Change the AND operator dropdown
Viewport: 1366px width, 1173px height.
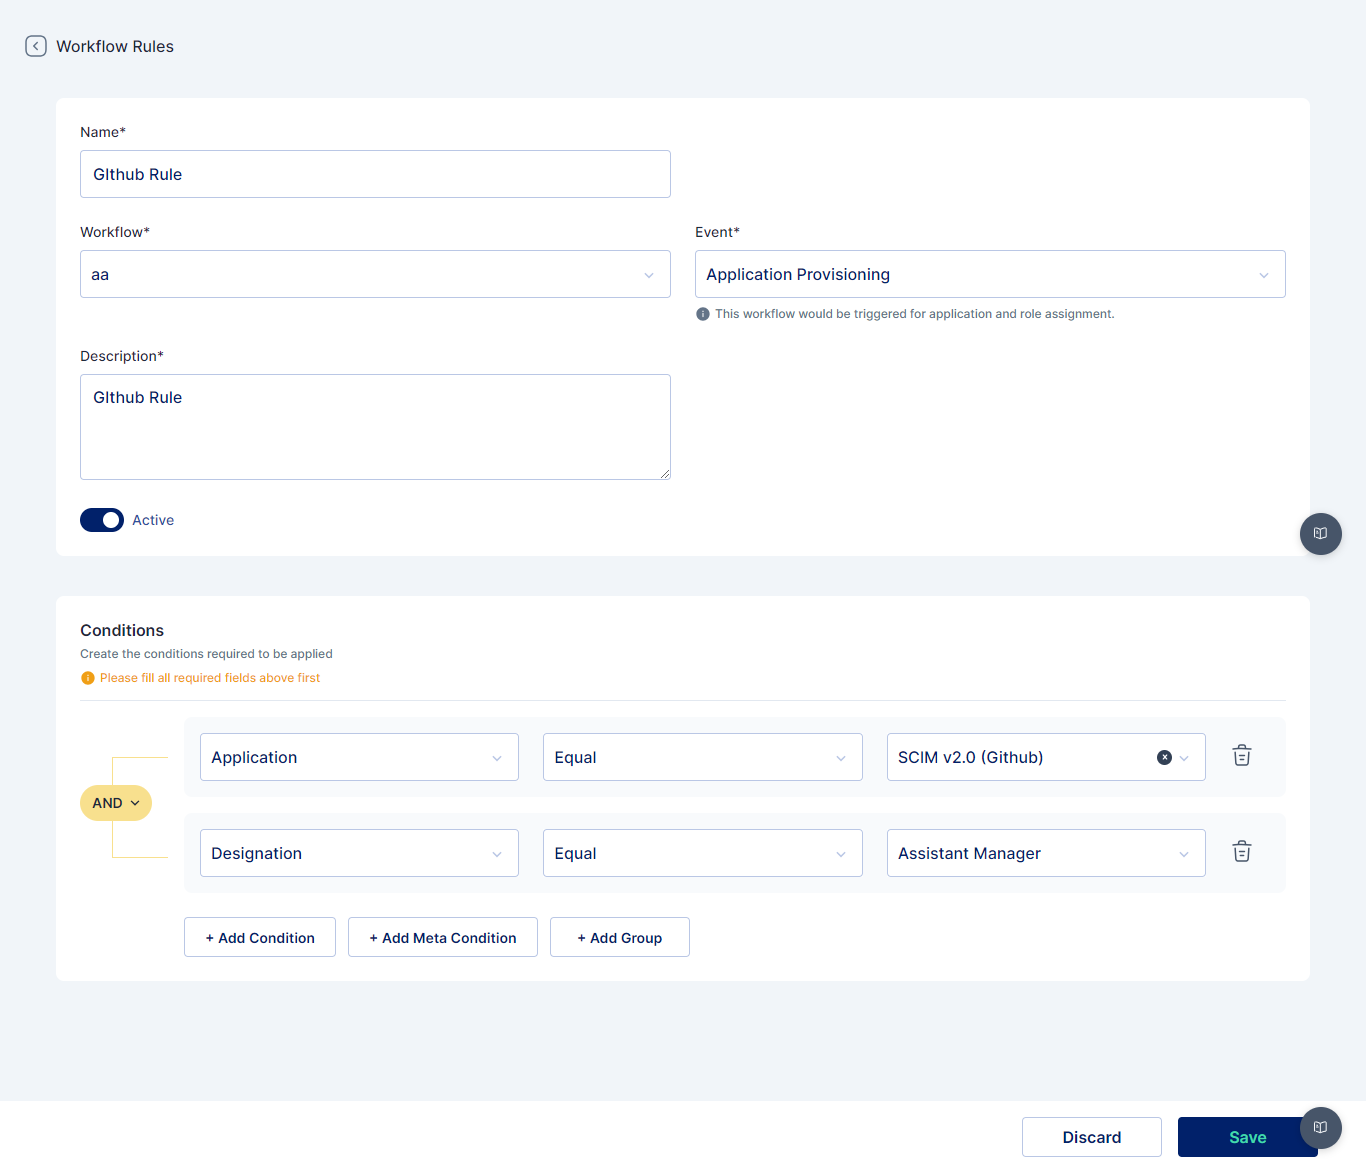coord(116,803)
